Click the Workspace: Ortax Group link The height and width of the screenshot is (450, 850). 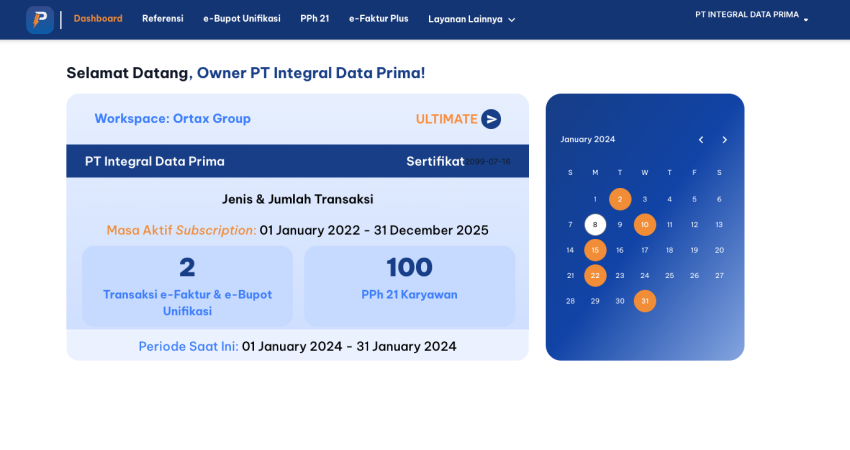pos(172,119)
